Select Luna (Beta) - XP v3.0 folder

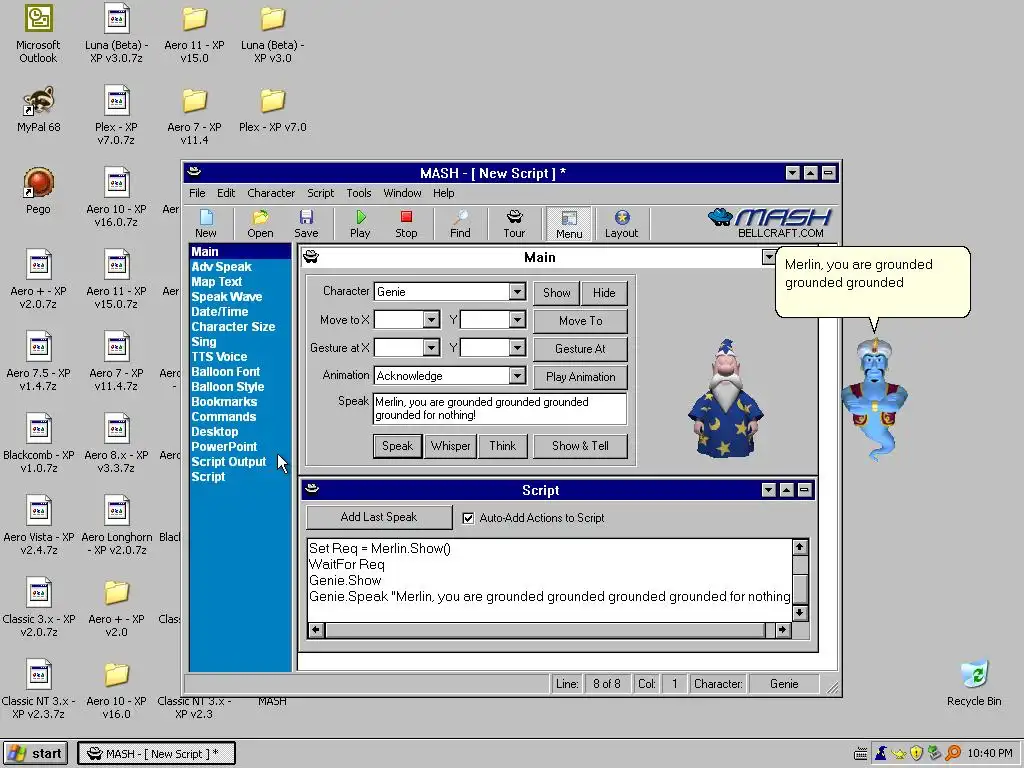273,34
